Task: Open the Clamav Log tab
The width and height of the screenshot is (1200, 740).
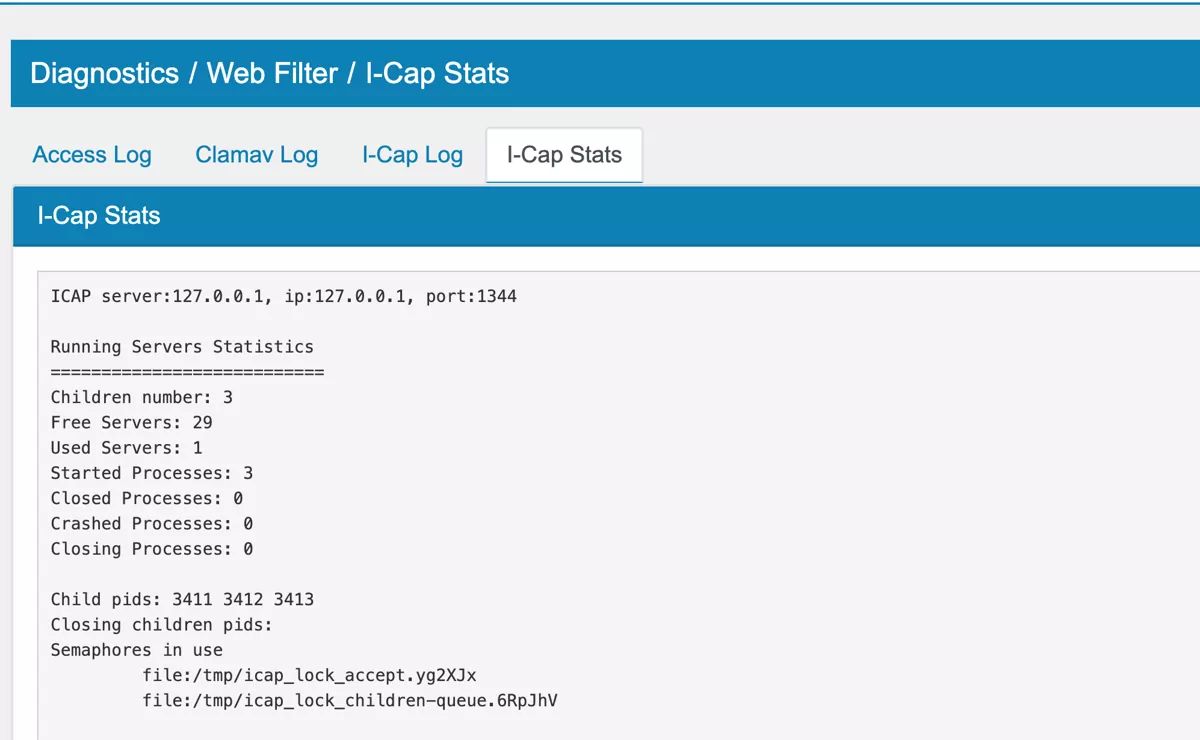Action: coord(256,155)
